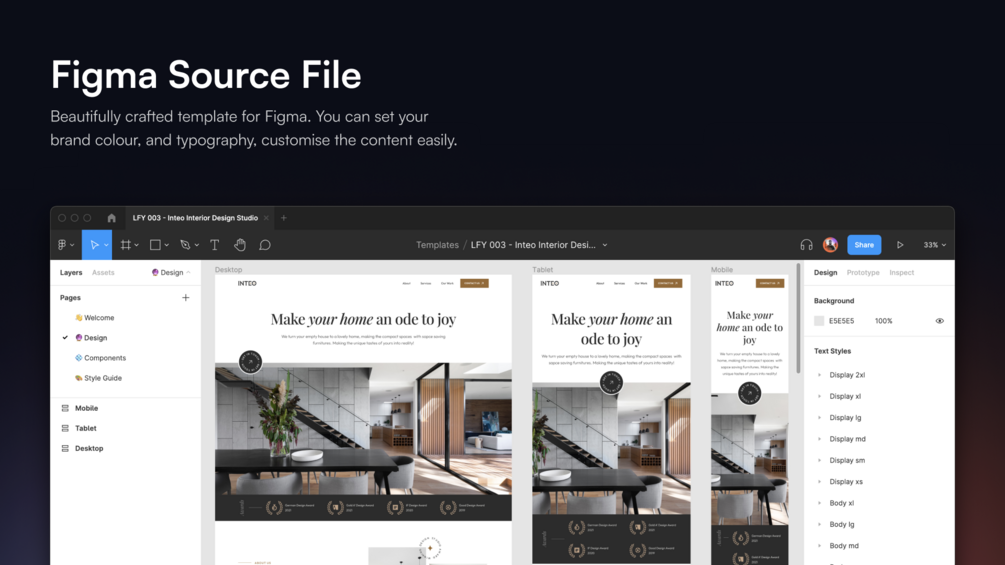Switch to the Layers tab
Image resolution: width=1005 pixels, height=565 pixels.
71,272
